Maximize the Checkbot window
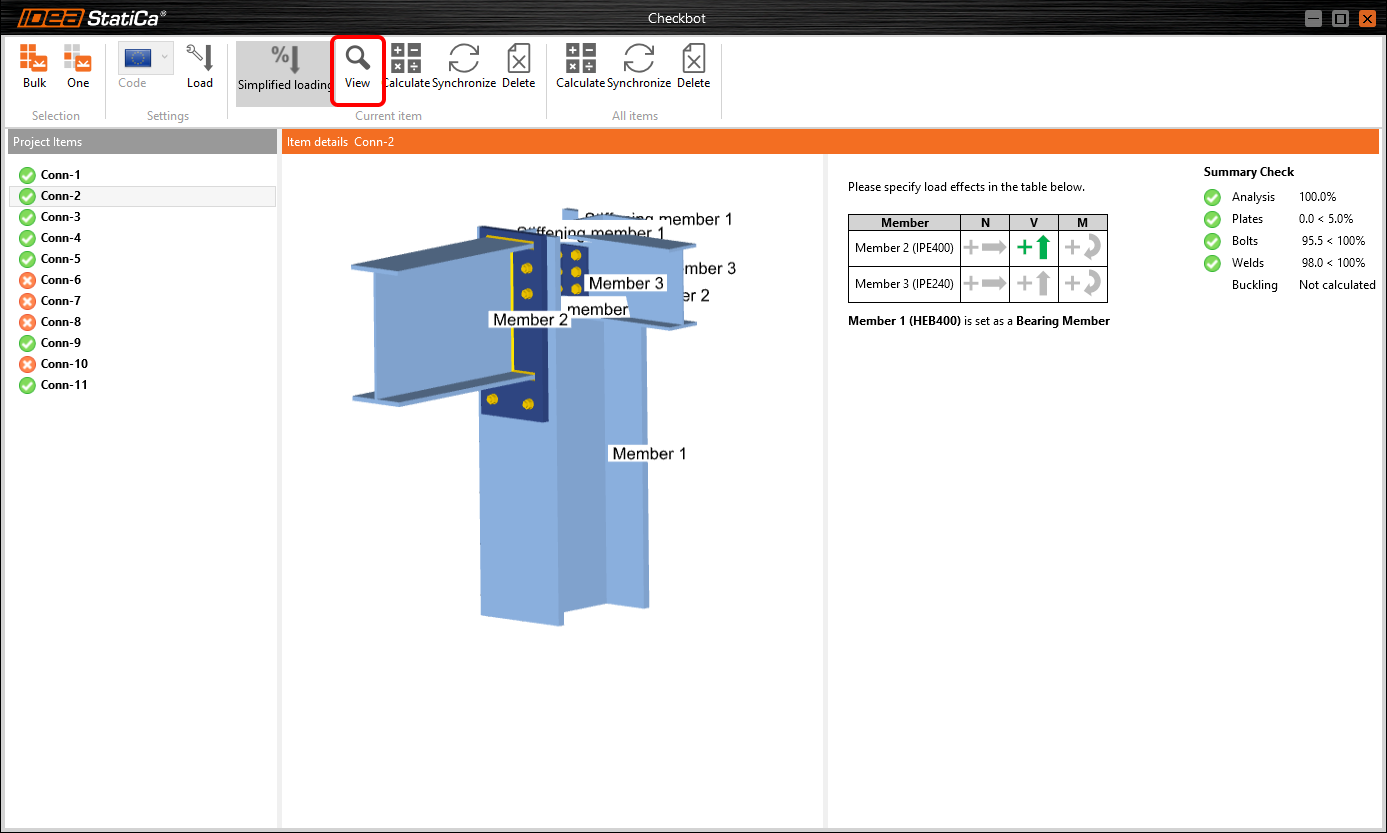This screenshot has height=833, width=1387. tap(1340, 19)
